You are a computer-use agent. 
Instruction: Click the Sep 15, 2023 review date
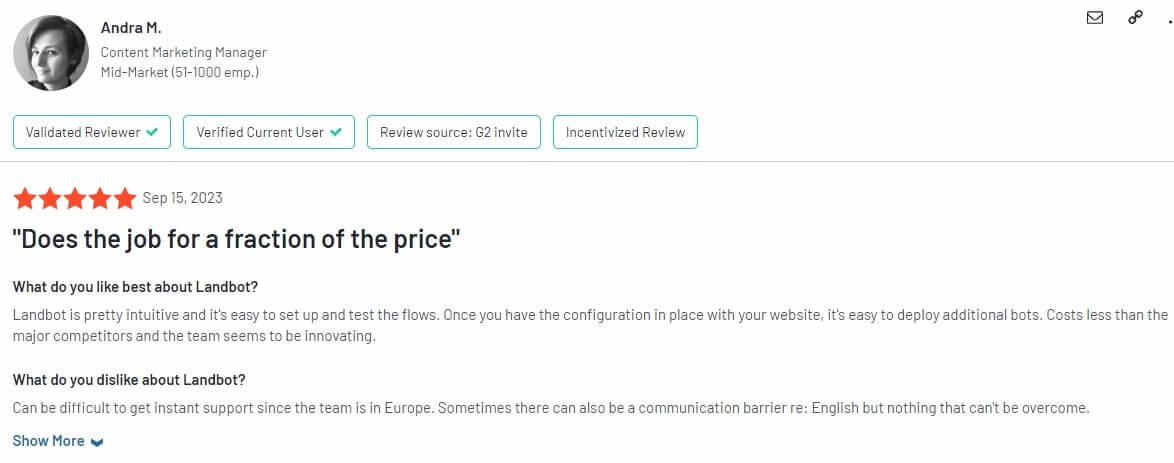[x=183, y=198]
